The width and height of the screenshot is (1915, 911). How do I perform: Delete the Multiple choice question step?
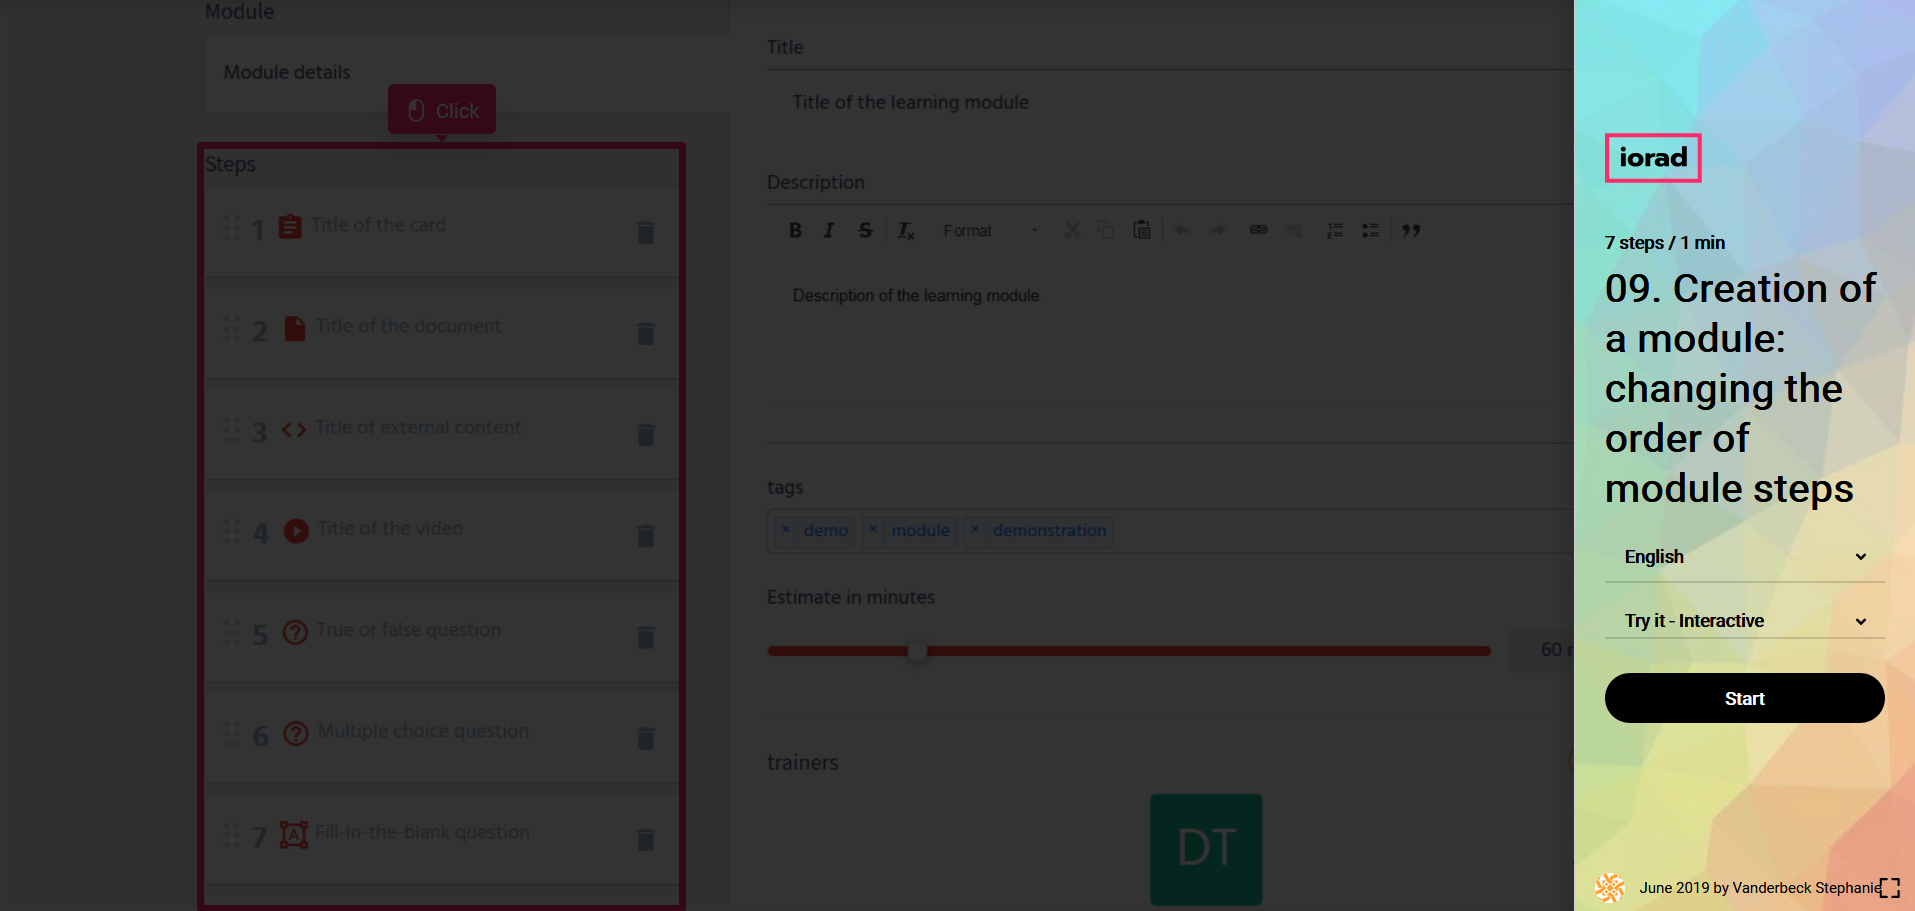[646, 738]
